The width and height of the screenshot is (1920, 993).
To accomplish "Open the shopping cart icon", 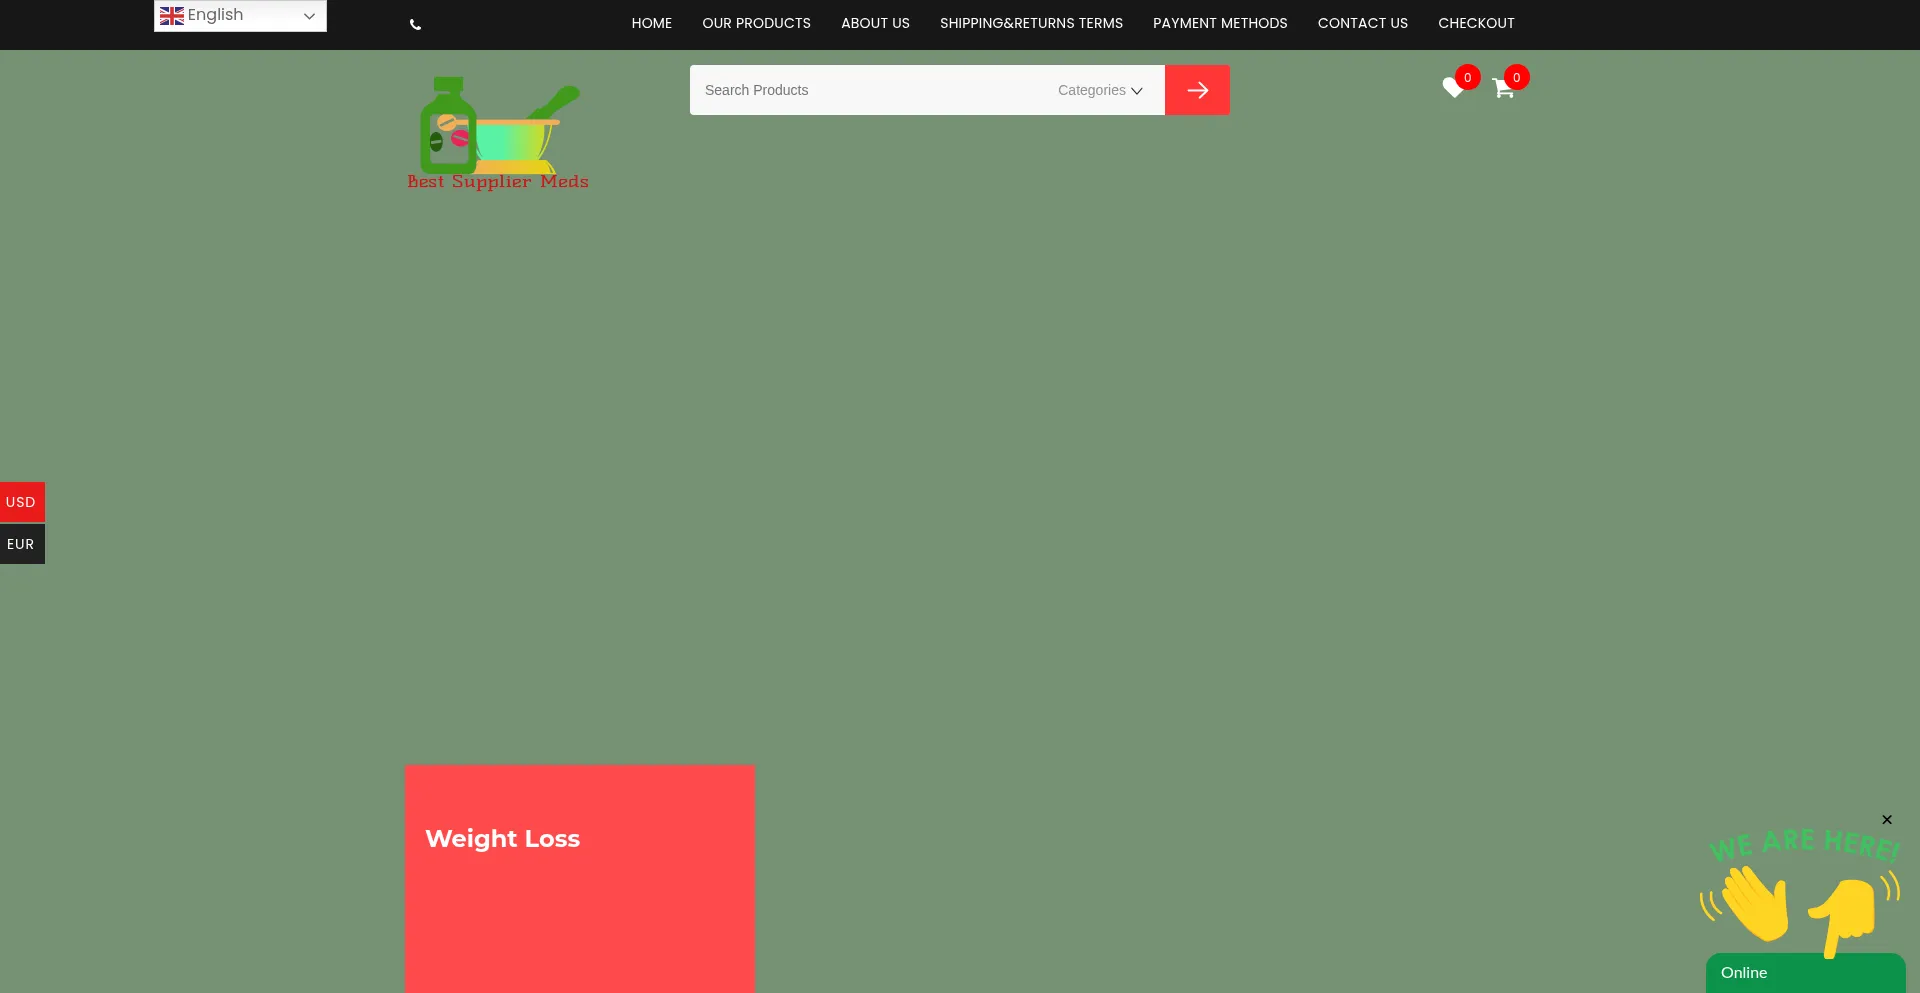I will (1502, 89).
